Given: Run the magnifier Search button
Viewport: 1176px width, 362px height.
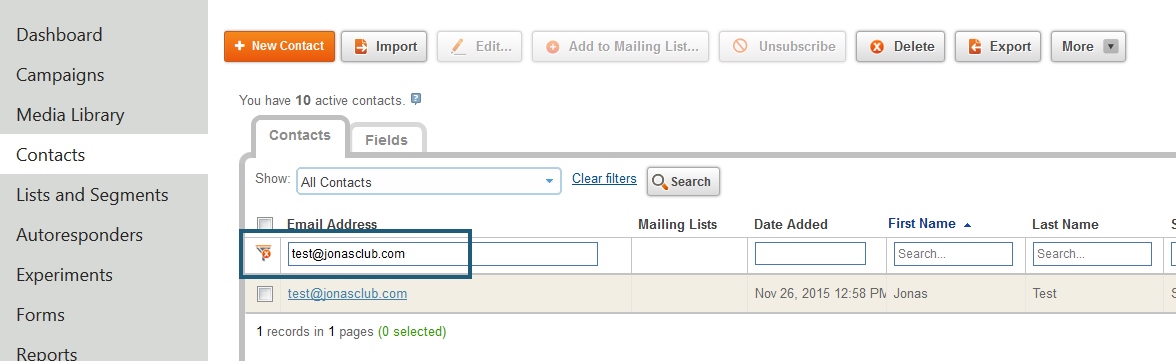Looking at the screenshot, I should coord(682,181).
